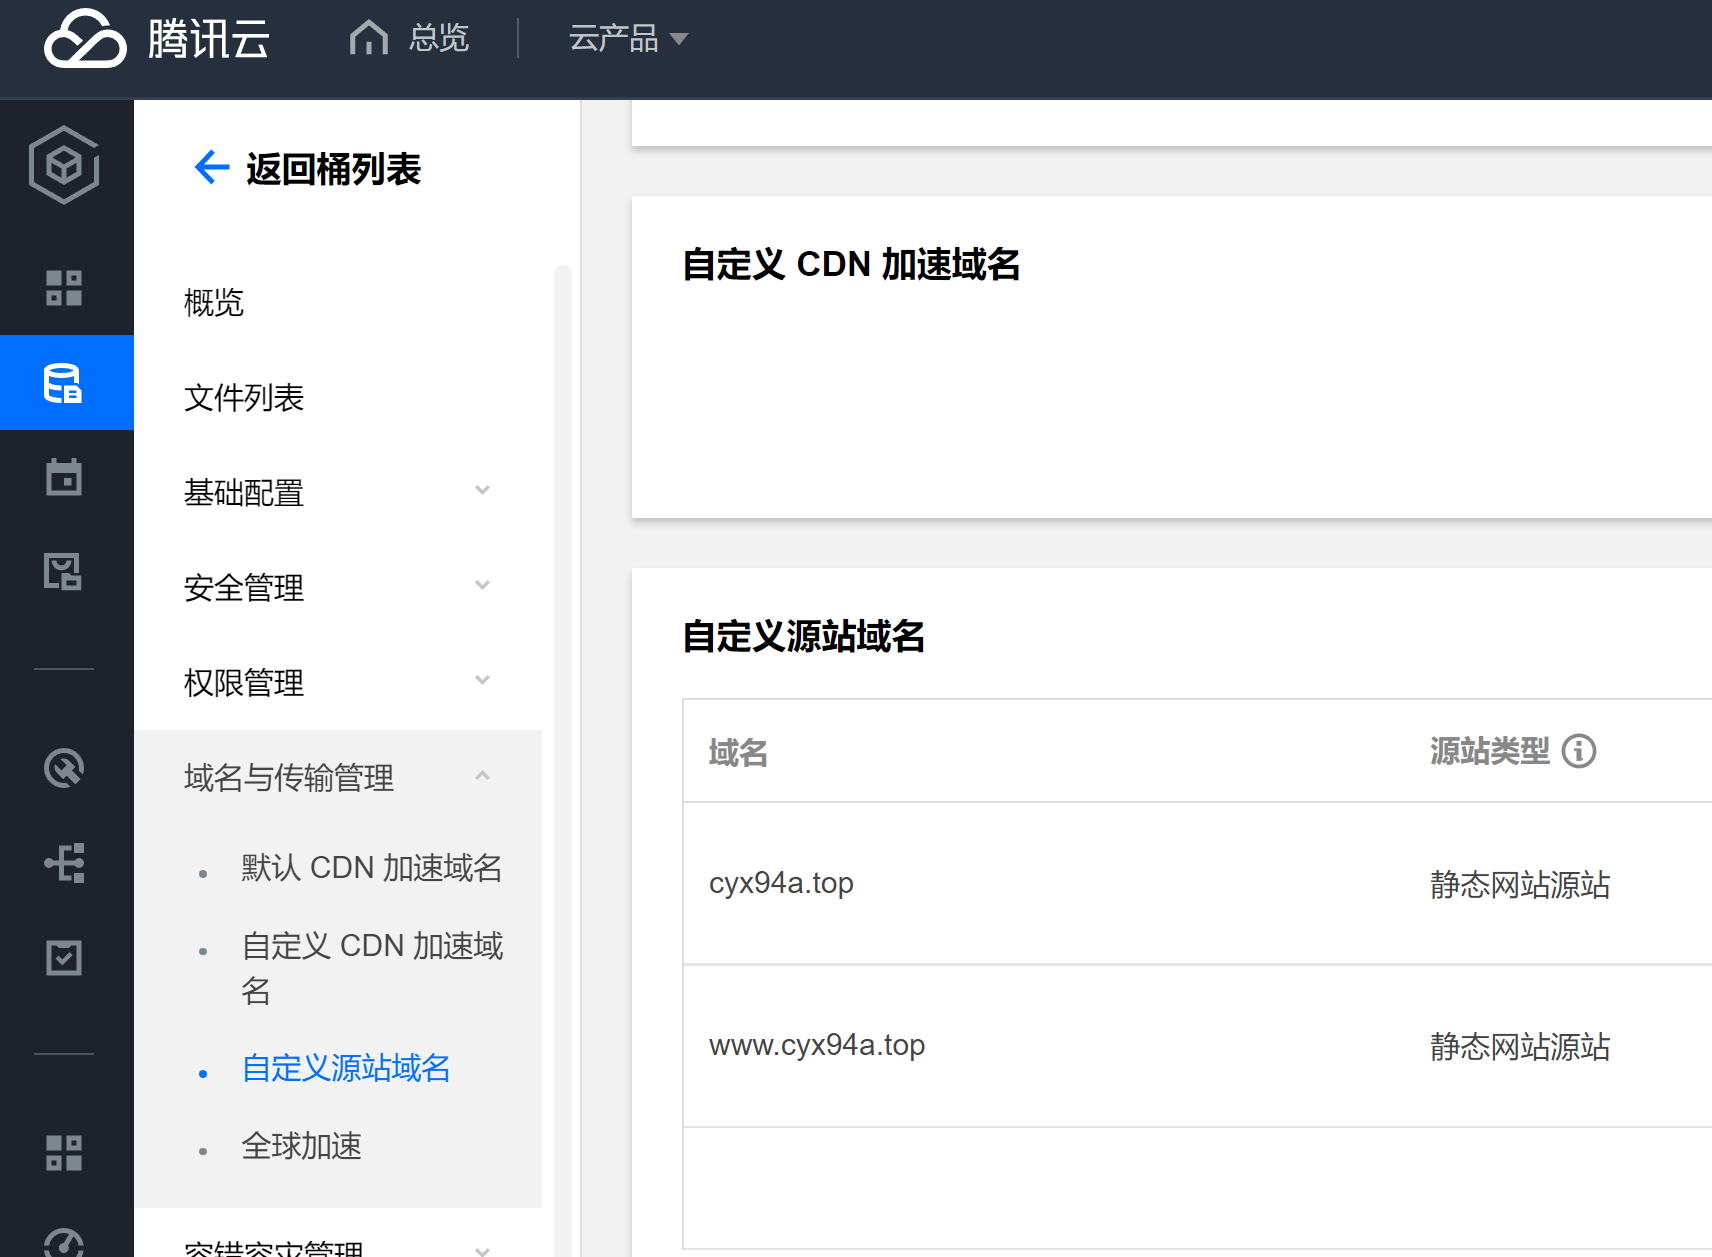
Task: Click the calendar icon in left sidebar
Action: [x=64, y=477]
